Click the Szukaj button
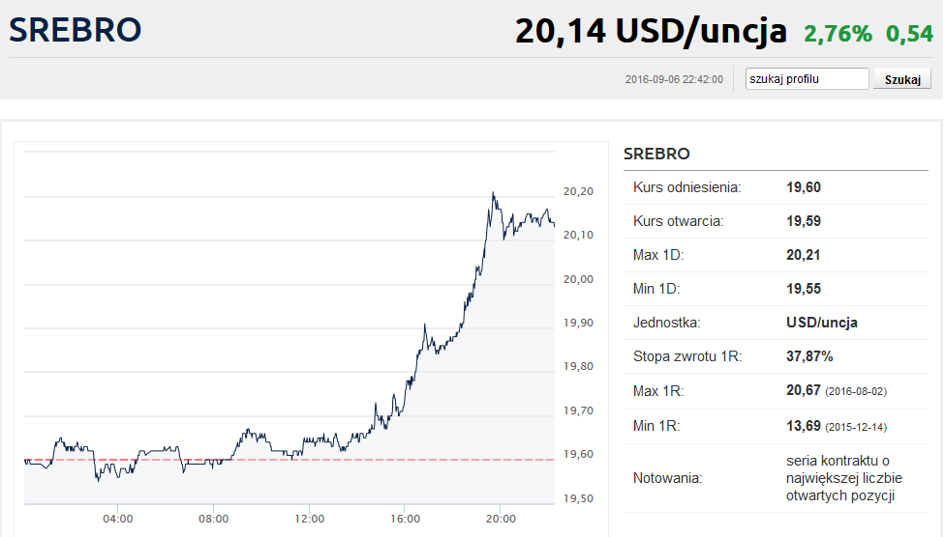Image resolution: width=945 pixels, height=537 pixels. point(902,79)
